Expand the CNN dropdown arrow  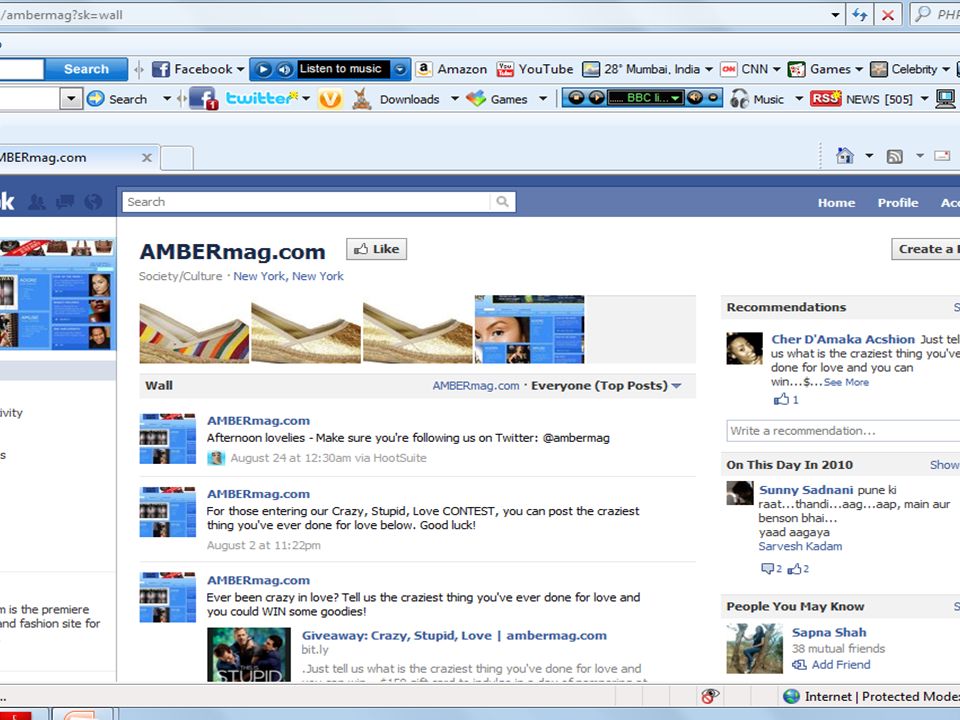[x=776, y=69]
